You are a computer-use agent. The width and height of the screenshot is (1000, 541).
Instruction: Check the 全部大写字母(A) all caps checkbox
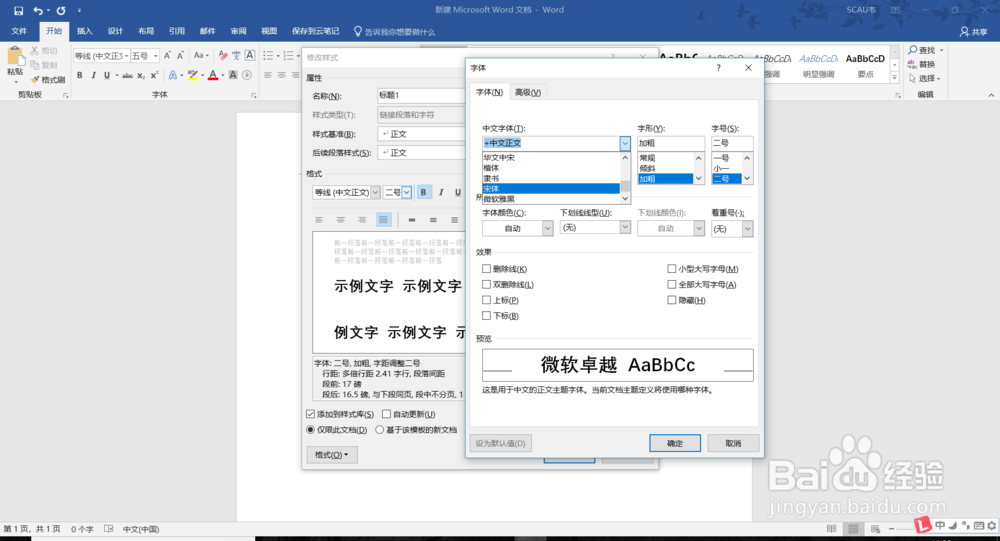672,285
